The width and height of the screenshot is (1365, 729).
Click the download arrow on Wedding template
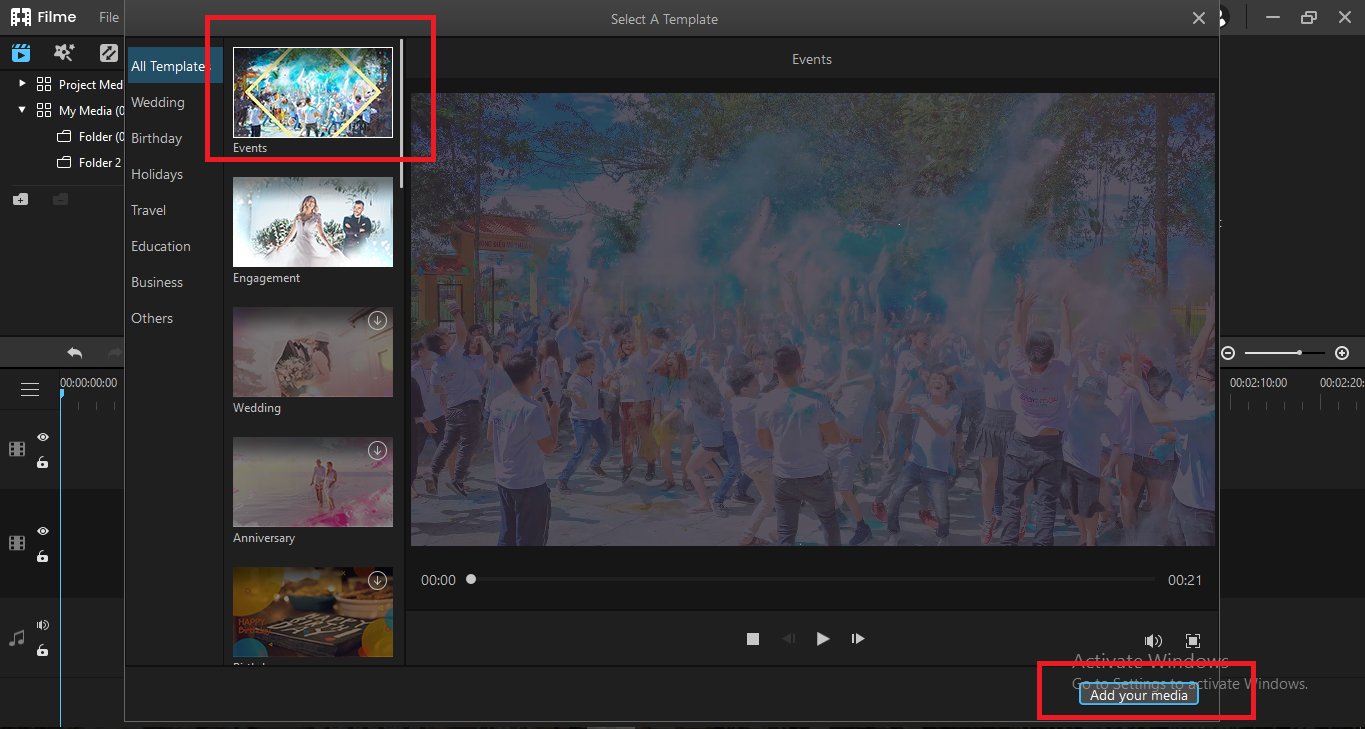(x=377, y=320)
